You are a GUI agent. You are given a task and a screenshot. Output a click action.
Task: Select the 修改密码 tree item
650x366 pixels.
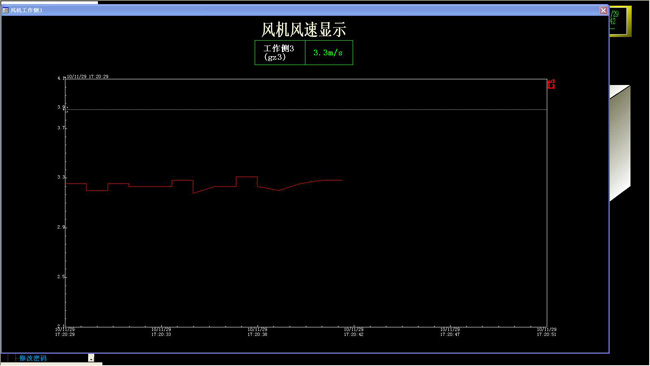[x=33, y=358]
